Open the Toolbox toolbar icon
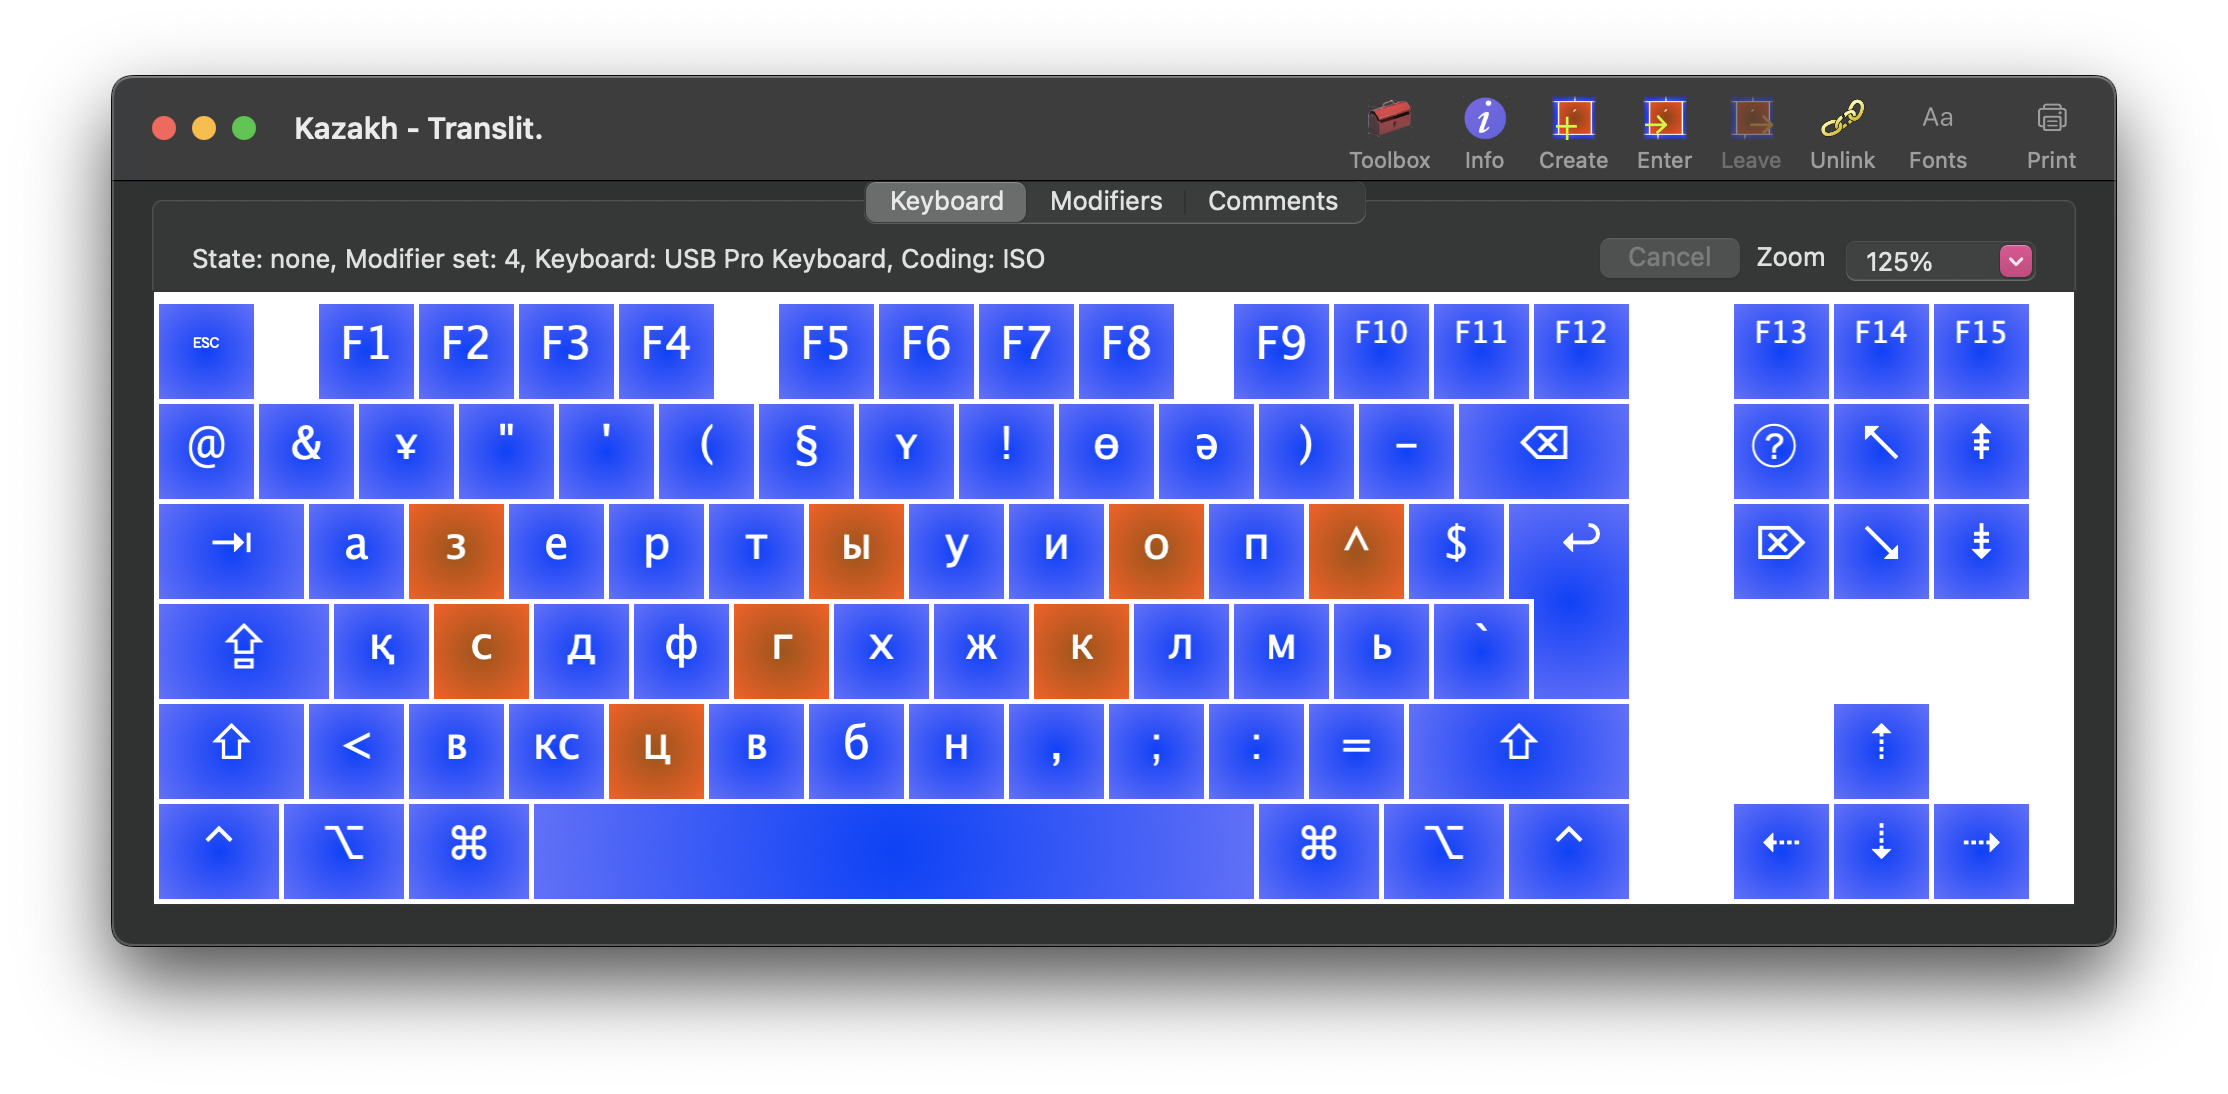Screen dimensions: 2228x1094 pos(1389,120)
